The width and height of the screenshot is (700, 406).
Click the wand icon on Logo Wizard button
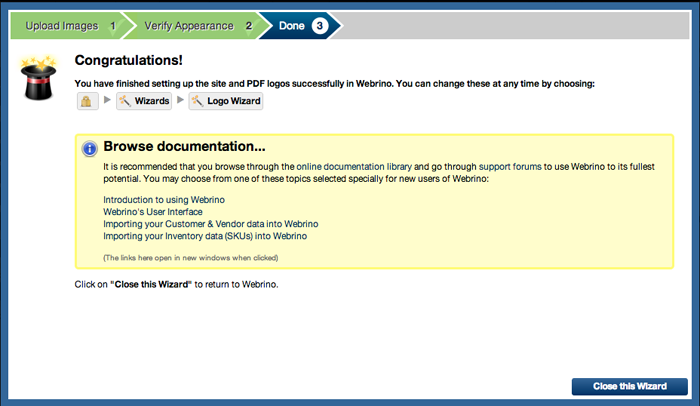tap(198, 101)
